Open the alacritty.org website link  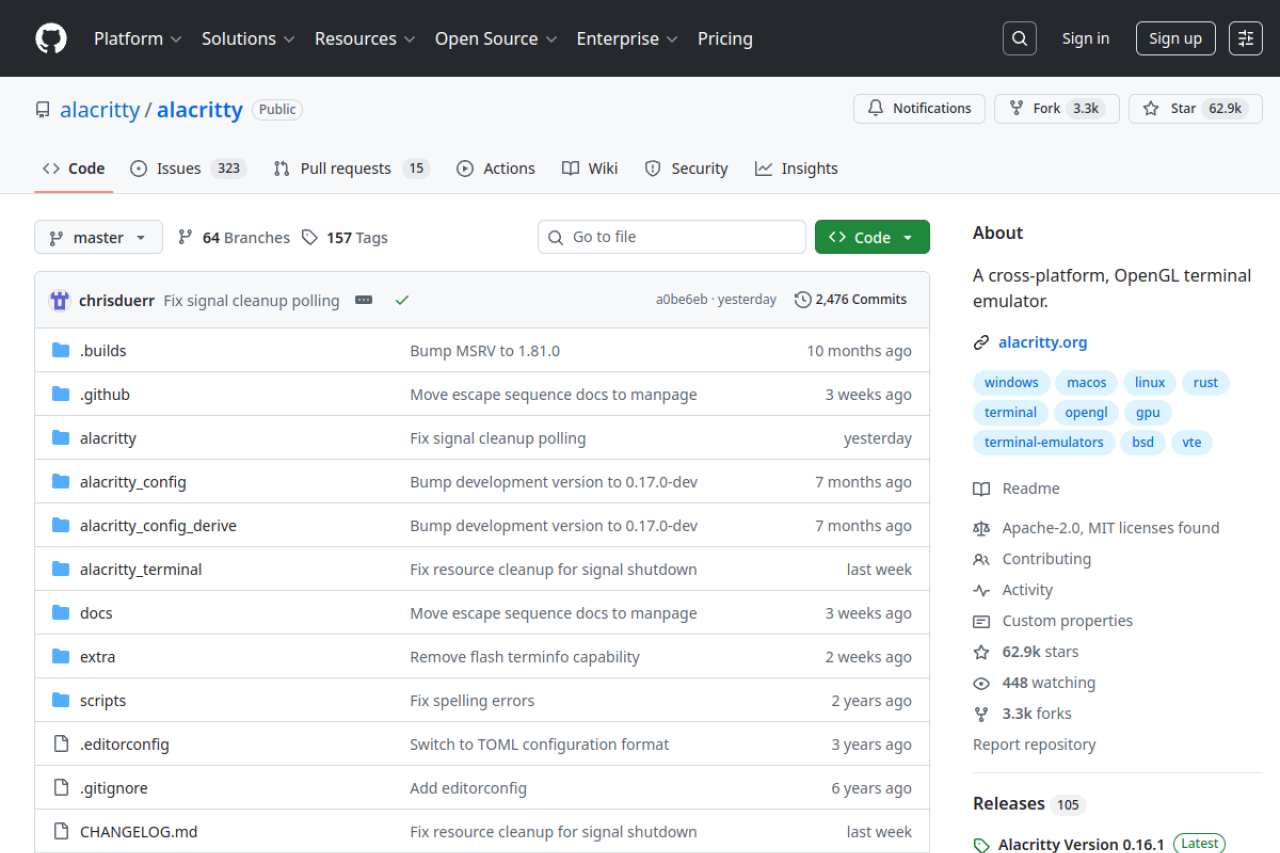(1042, 342)
